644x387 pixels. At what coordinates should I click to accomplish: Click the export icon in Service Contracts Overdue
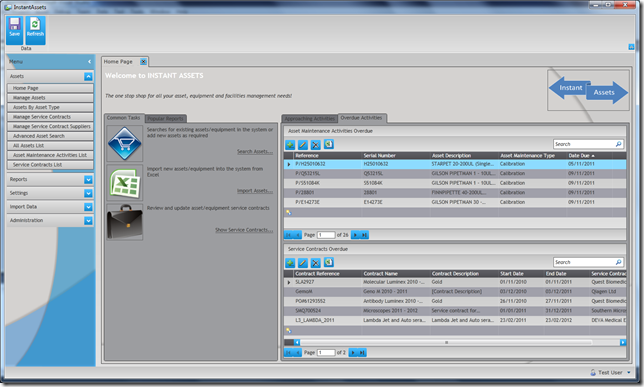pyautogui.click(x=329, y=262)
